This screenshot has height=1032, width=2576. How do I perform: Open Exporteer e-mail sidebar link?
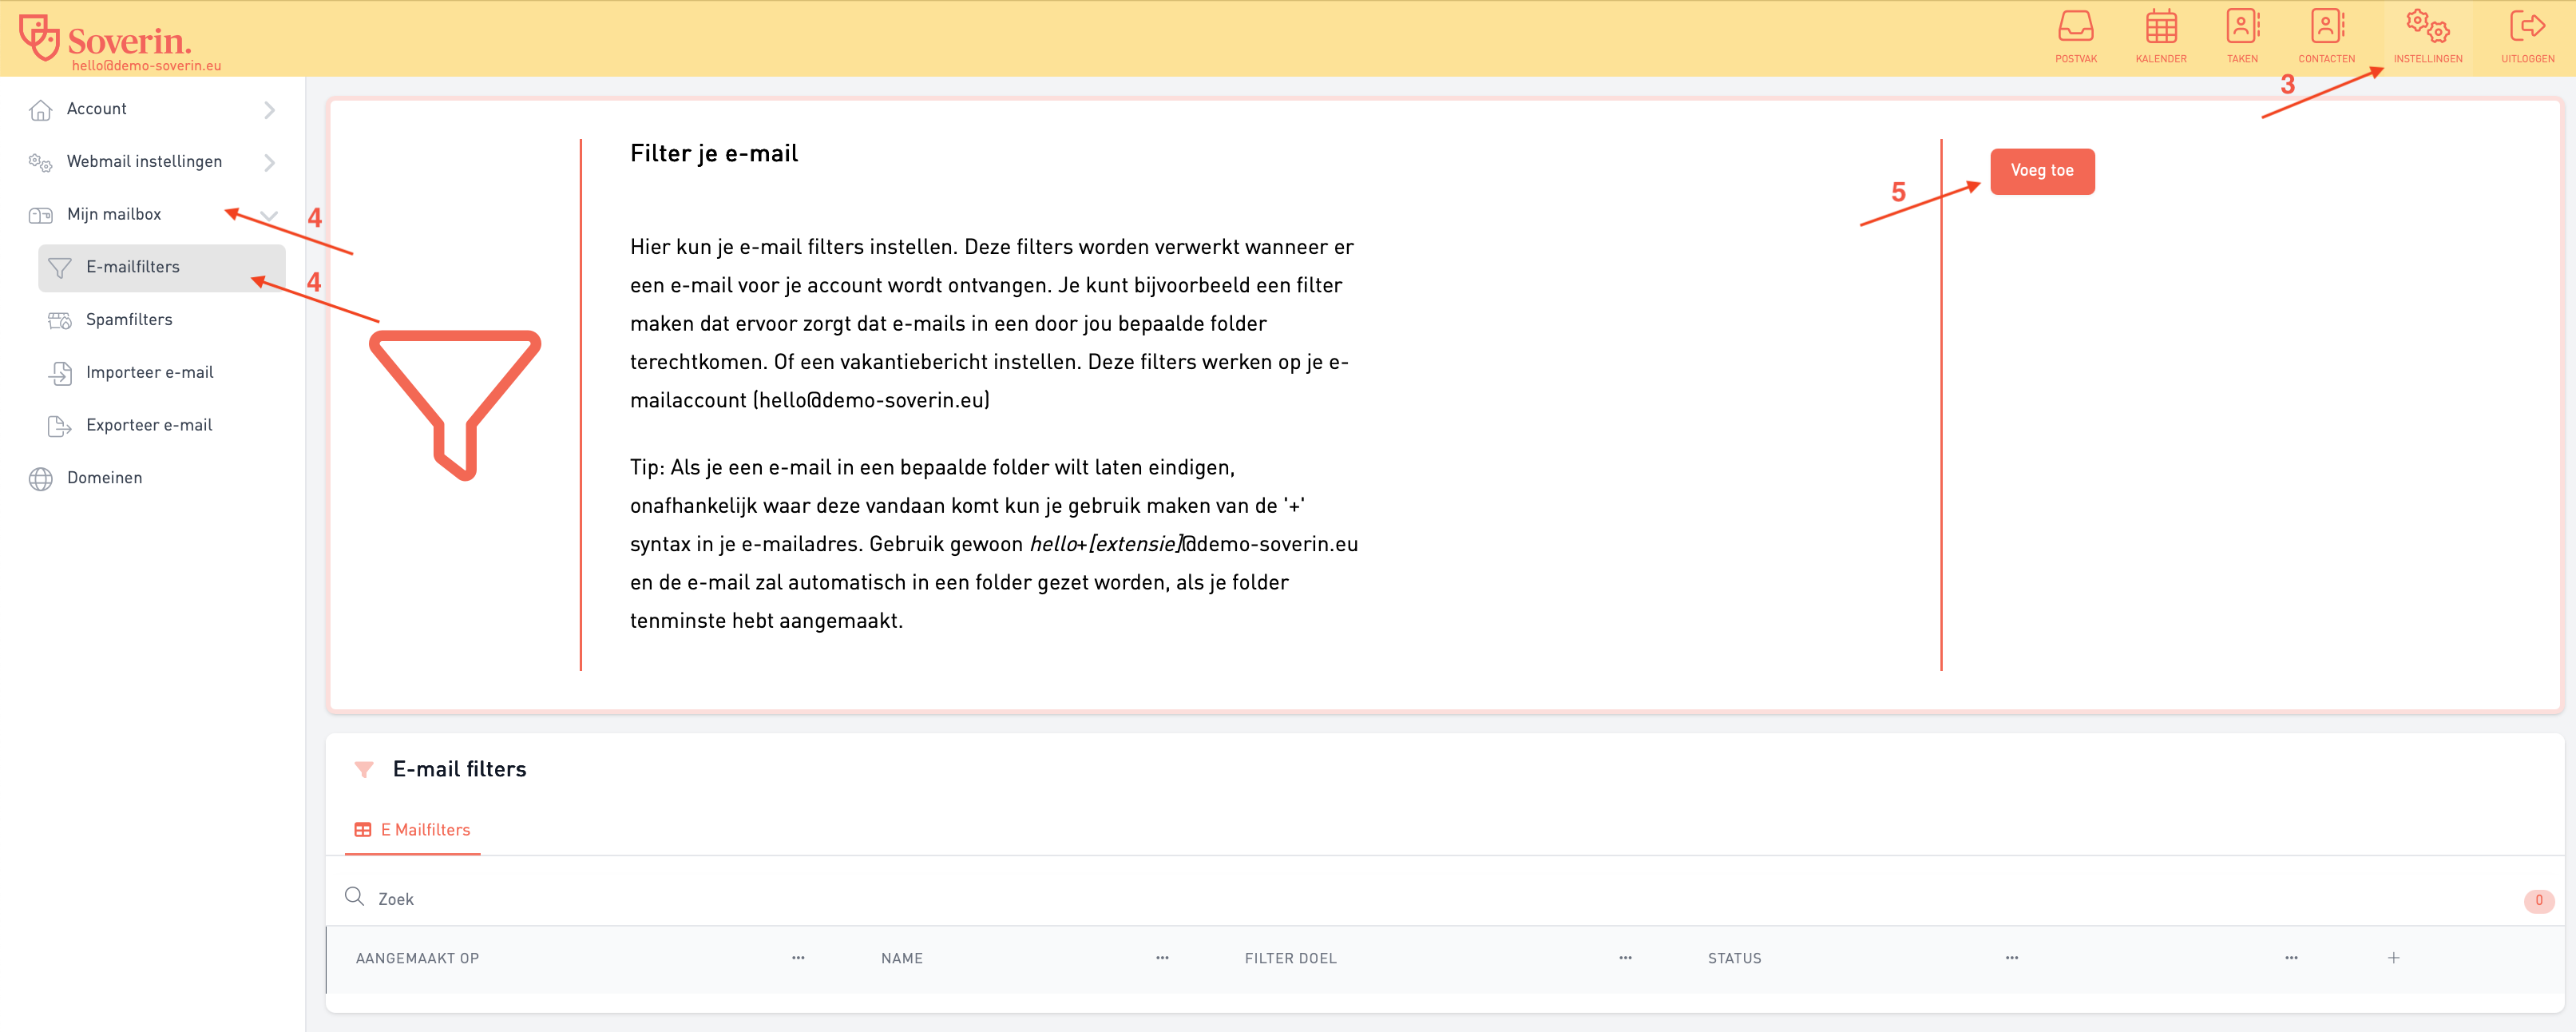coord(149,426)
